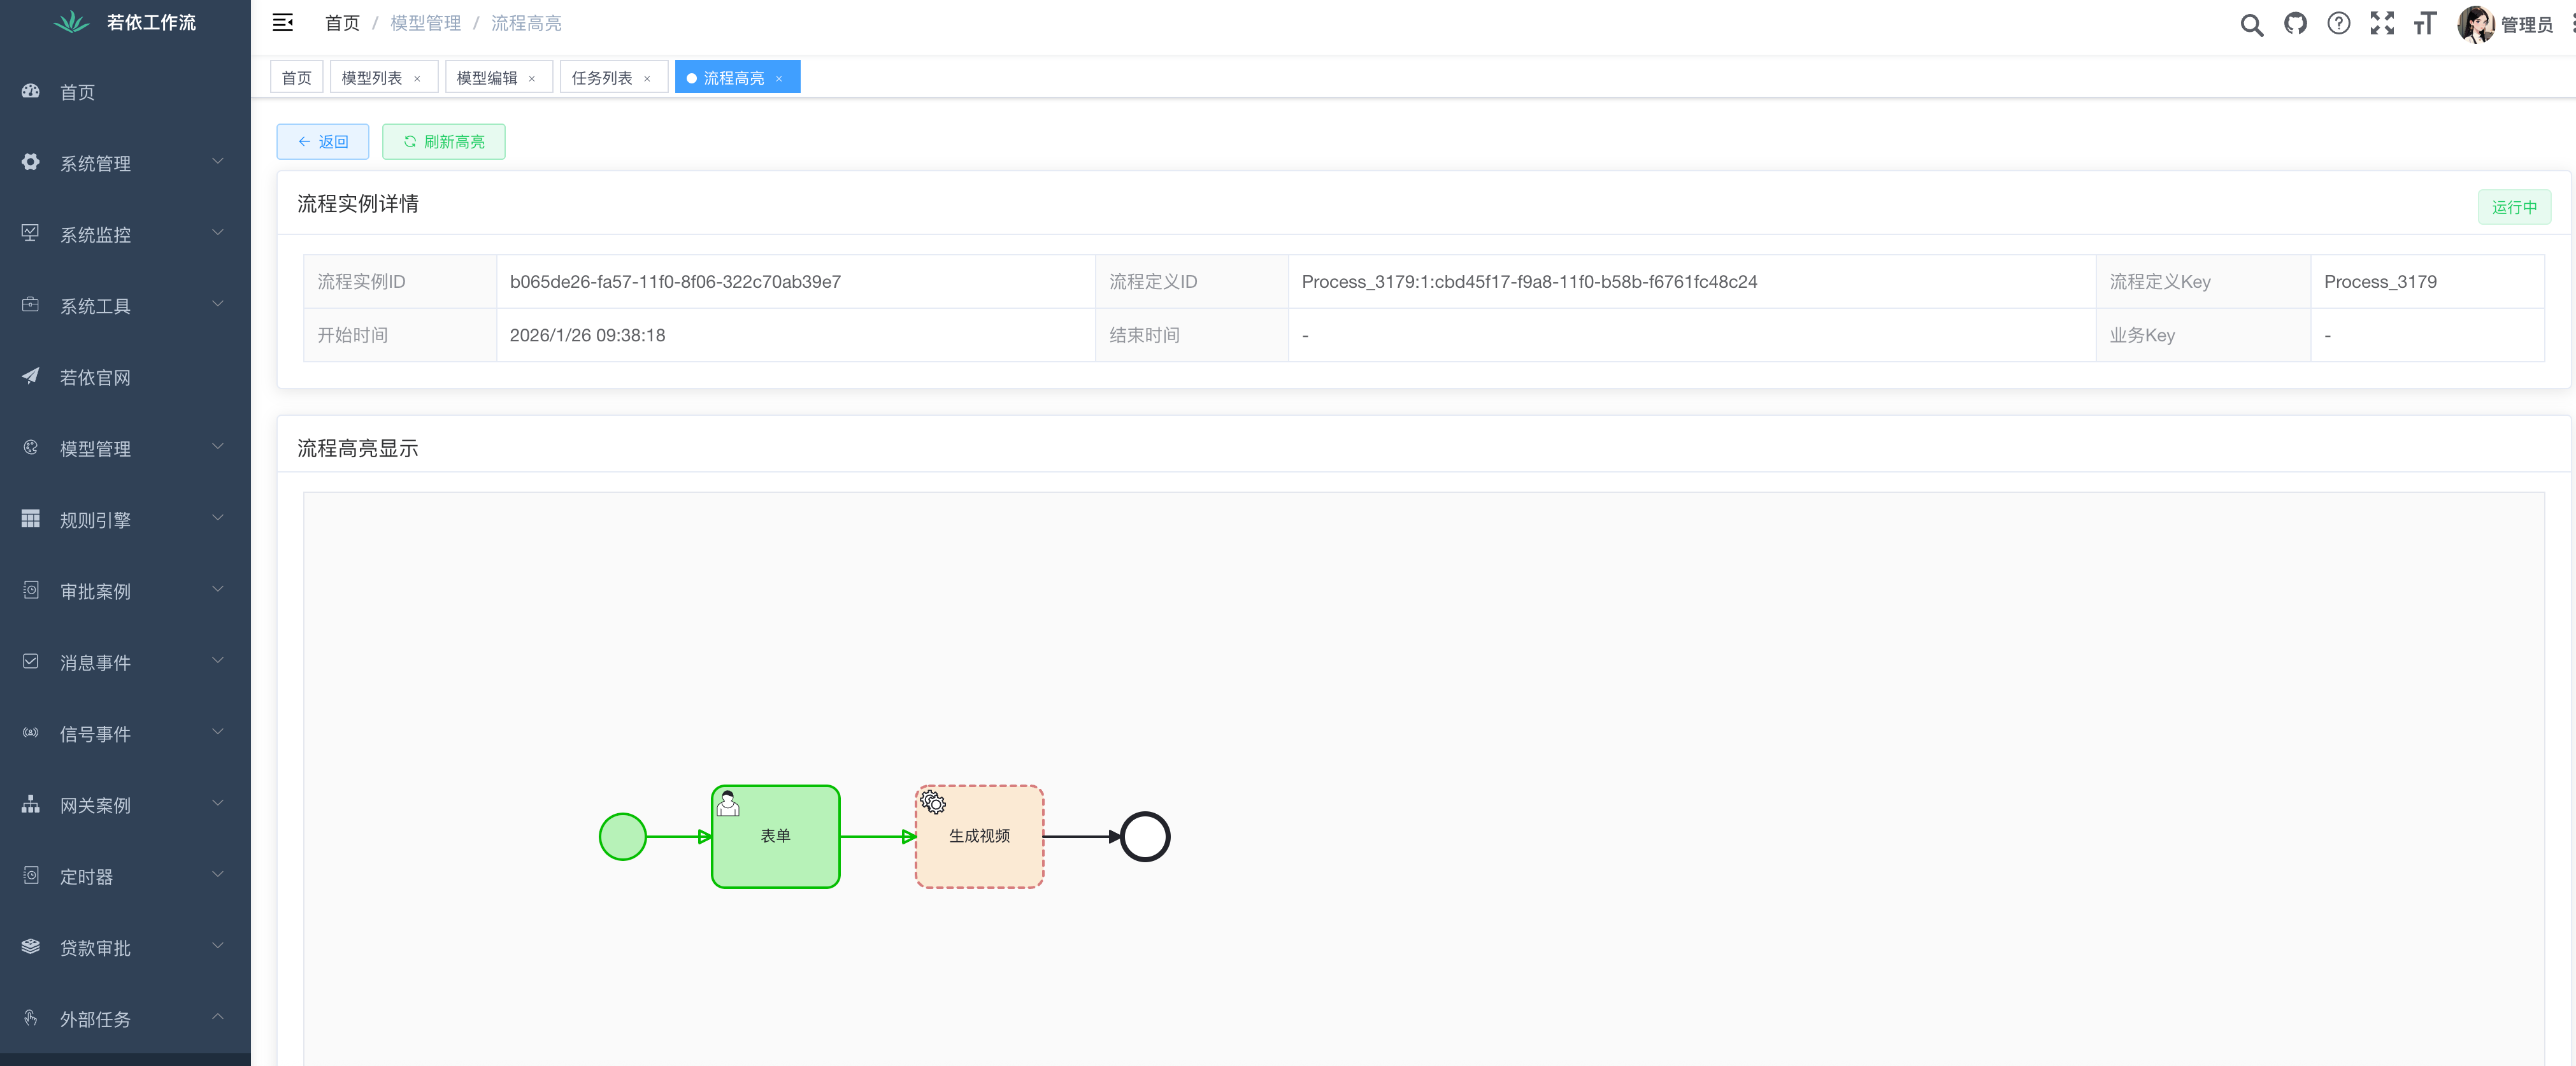Expand the 消息事件 menu chevron
The width and height of the screenshot is (2576, 1066).
click(218, 660)
